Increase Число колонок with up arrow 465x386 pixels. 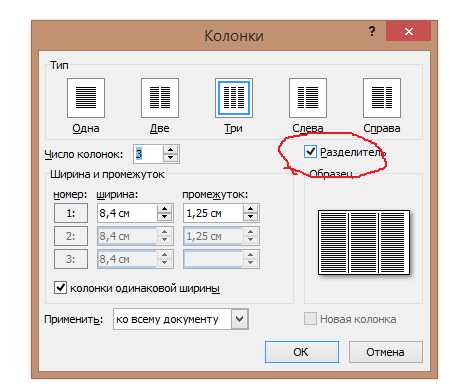tap(171, 150)
